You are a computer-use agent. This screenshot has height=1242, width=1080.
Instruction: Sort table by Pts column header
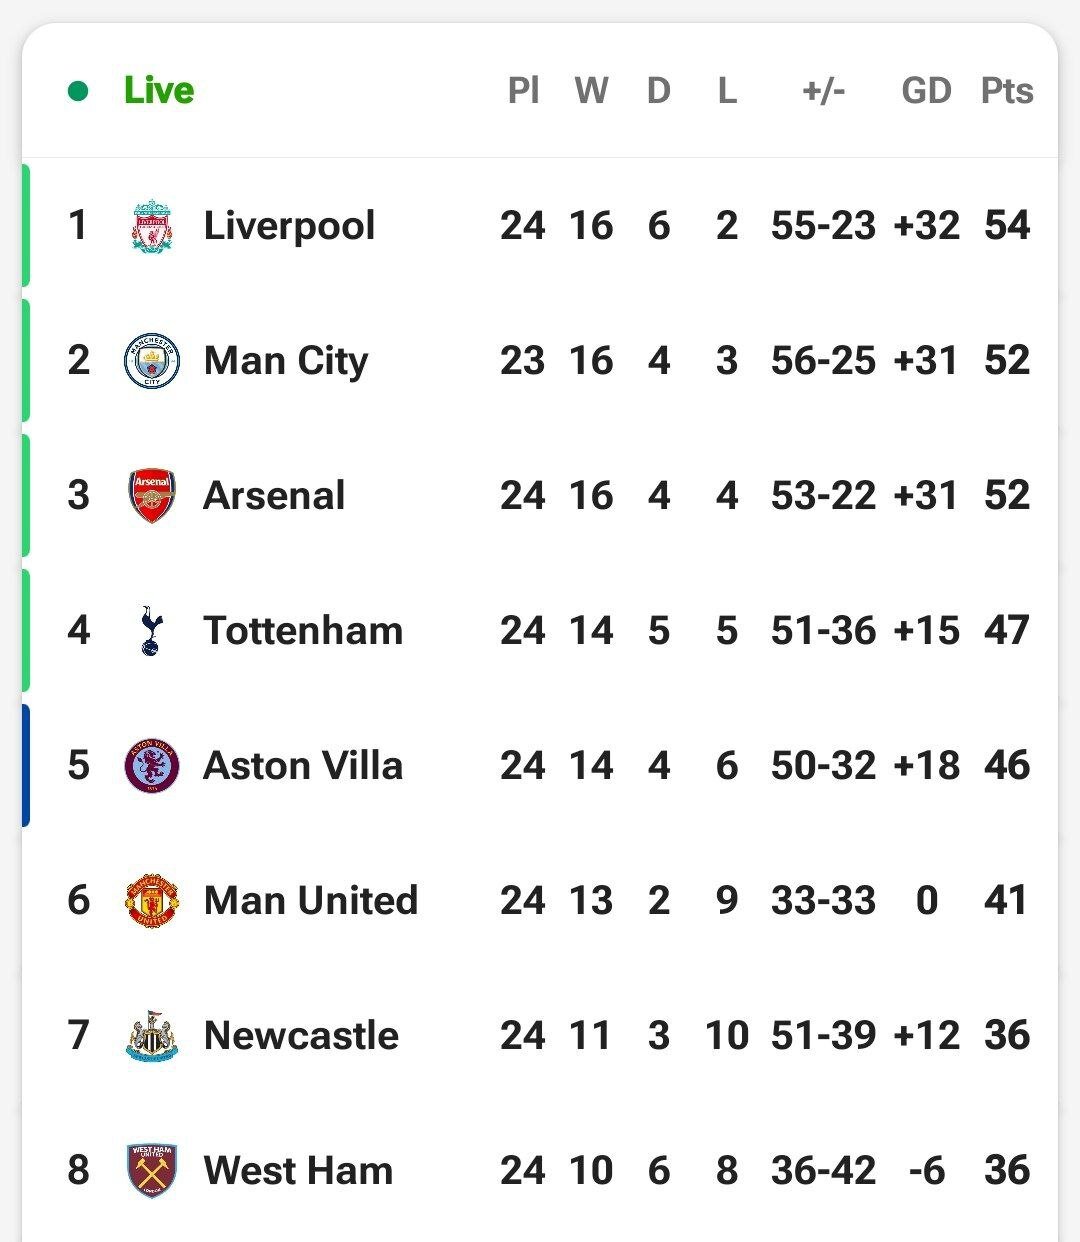coord(1006,91)
